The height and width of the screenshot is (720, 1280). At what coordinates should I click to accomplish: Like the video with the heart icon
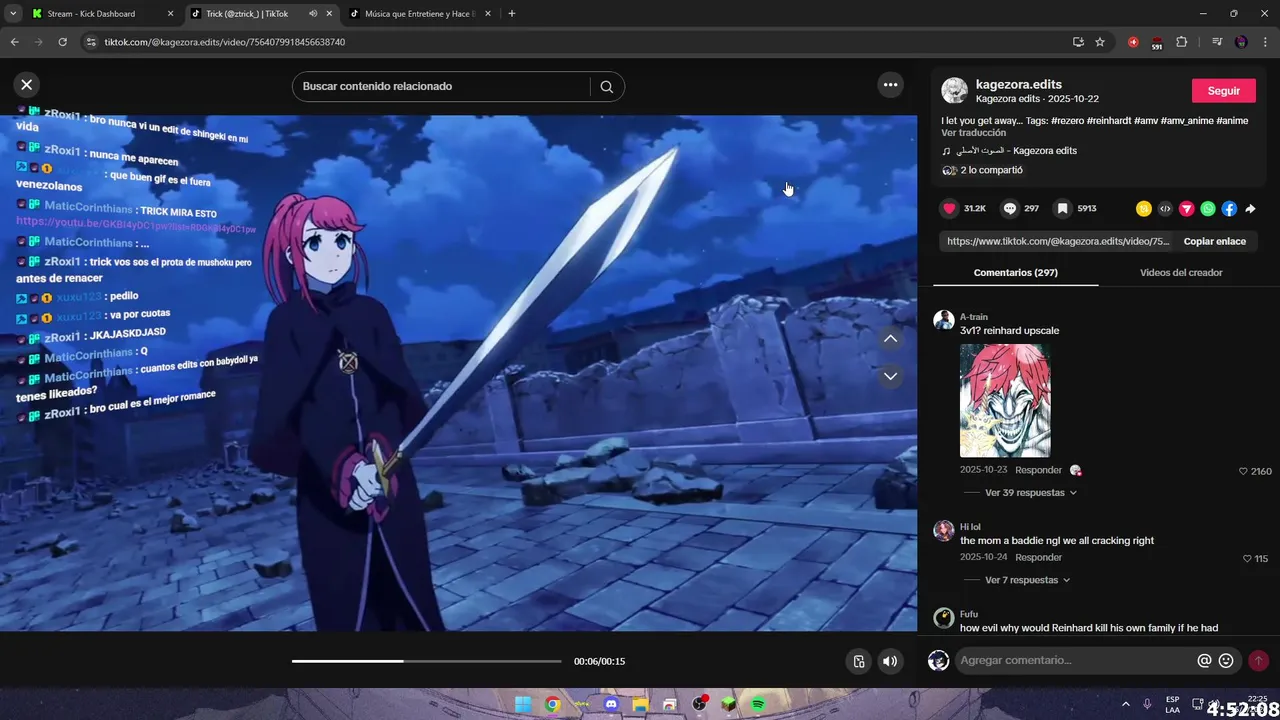pos(949,209)
